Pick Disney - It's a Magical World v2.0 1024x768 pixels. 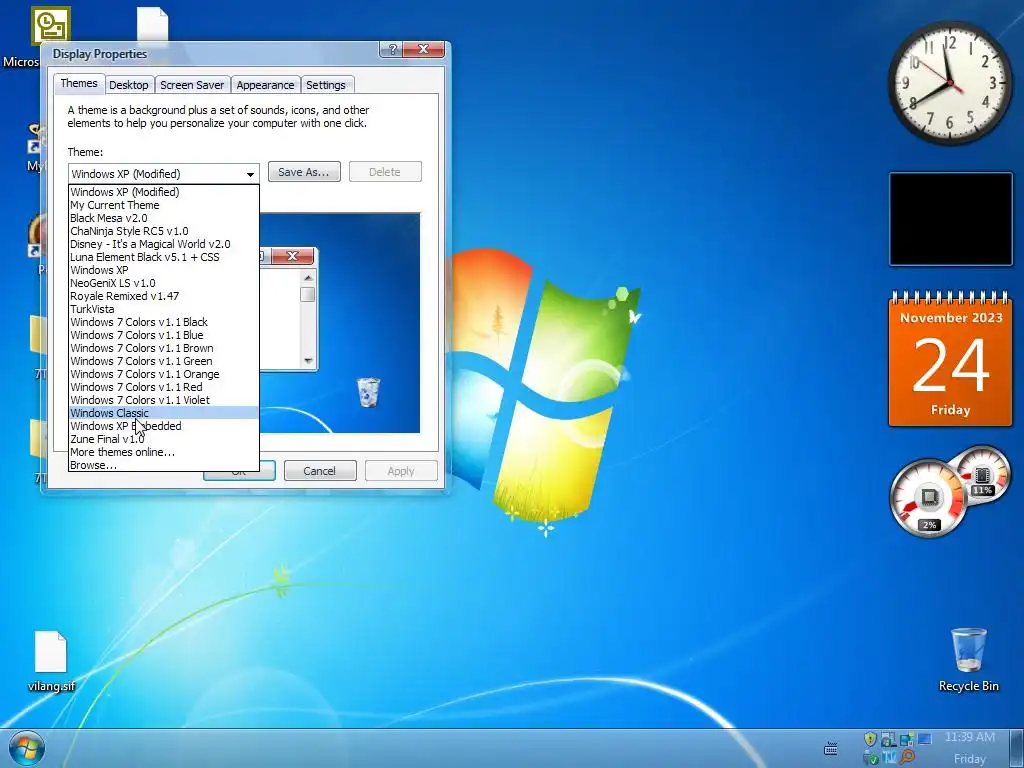164,244
